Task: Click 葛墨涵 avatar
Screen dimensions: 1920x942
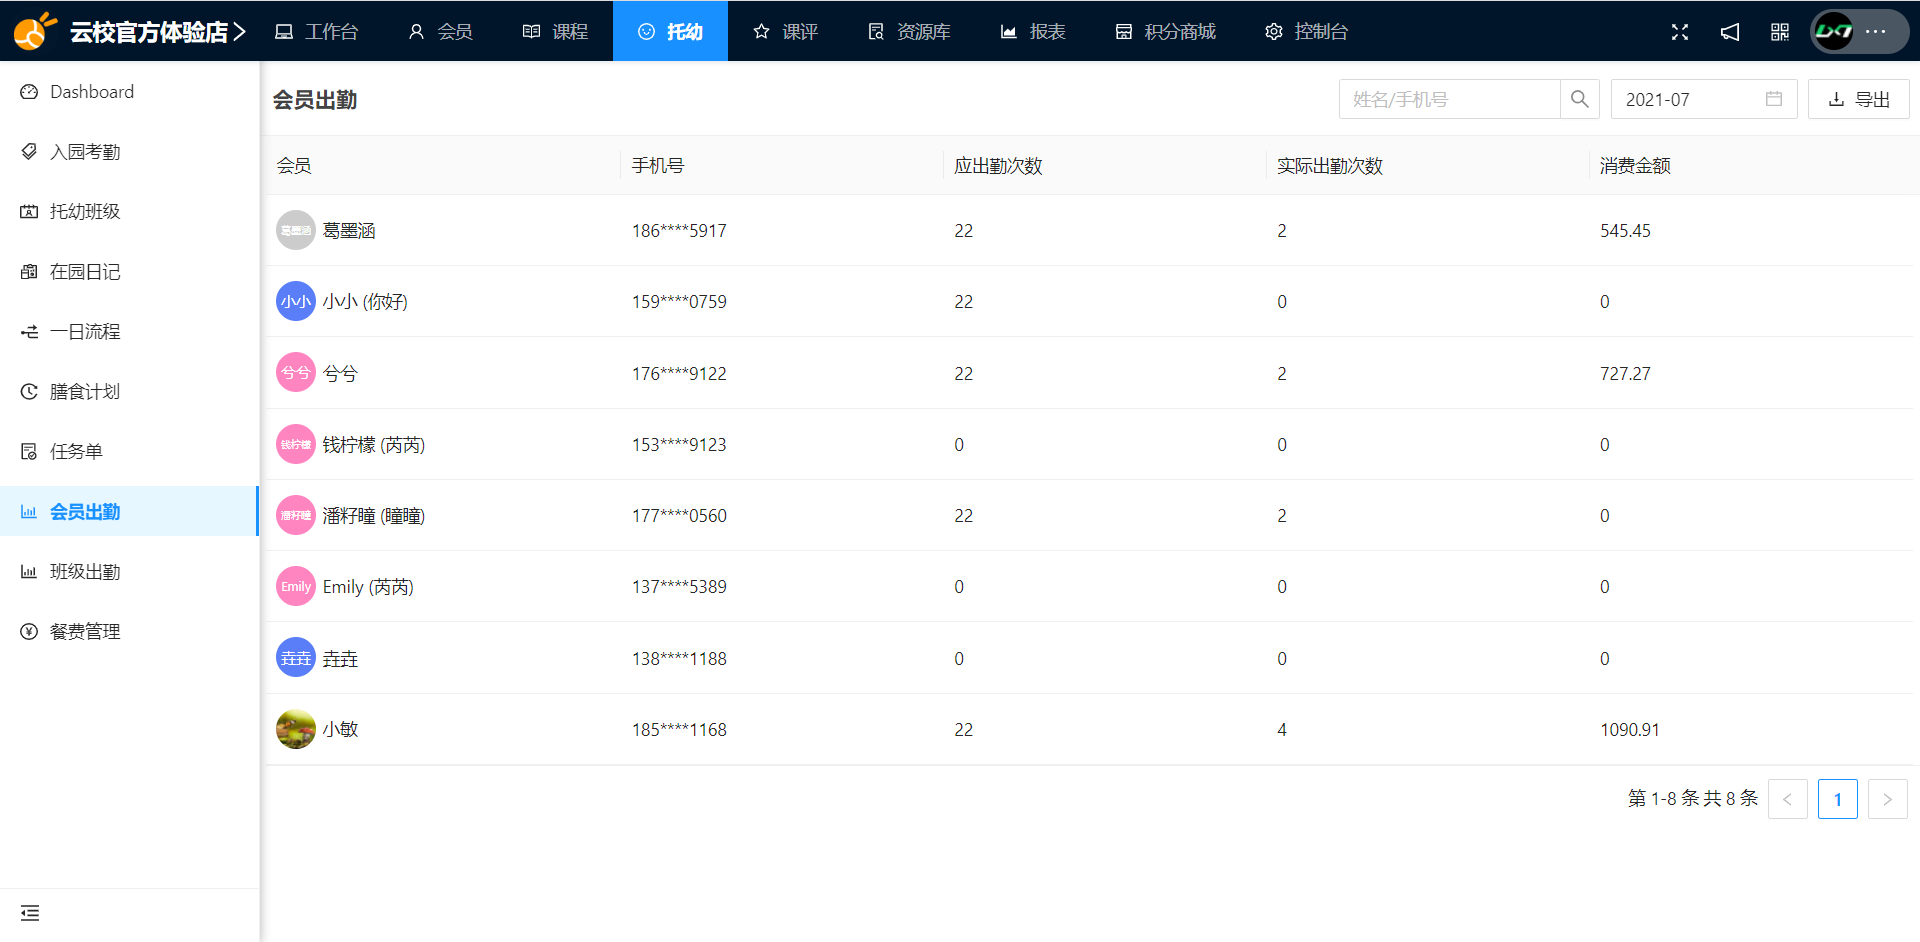Action: pyautogui.click(x=296, y=230)
